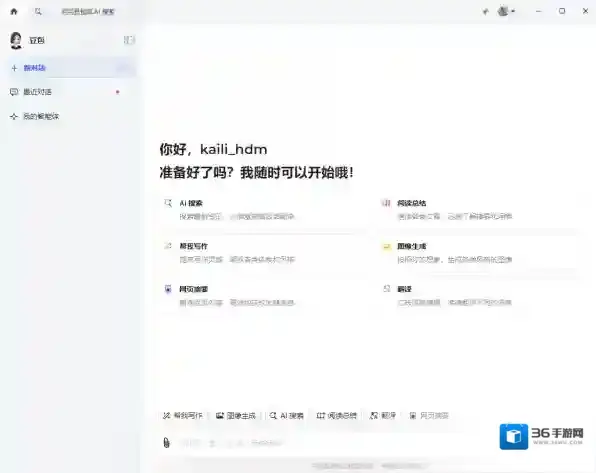Click into the message input box at bottom
The height and width of the screenshot is (473, 596).
(327, 443)
